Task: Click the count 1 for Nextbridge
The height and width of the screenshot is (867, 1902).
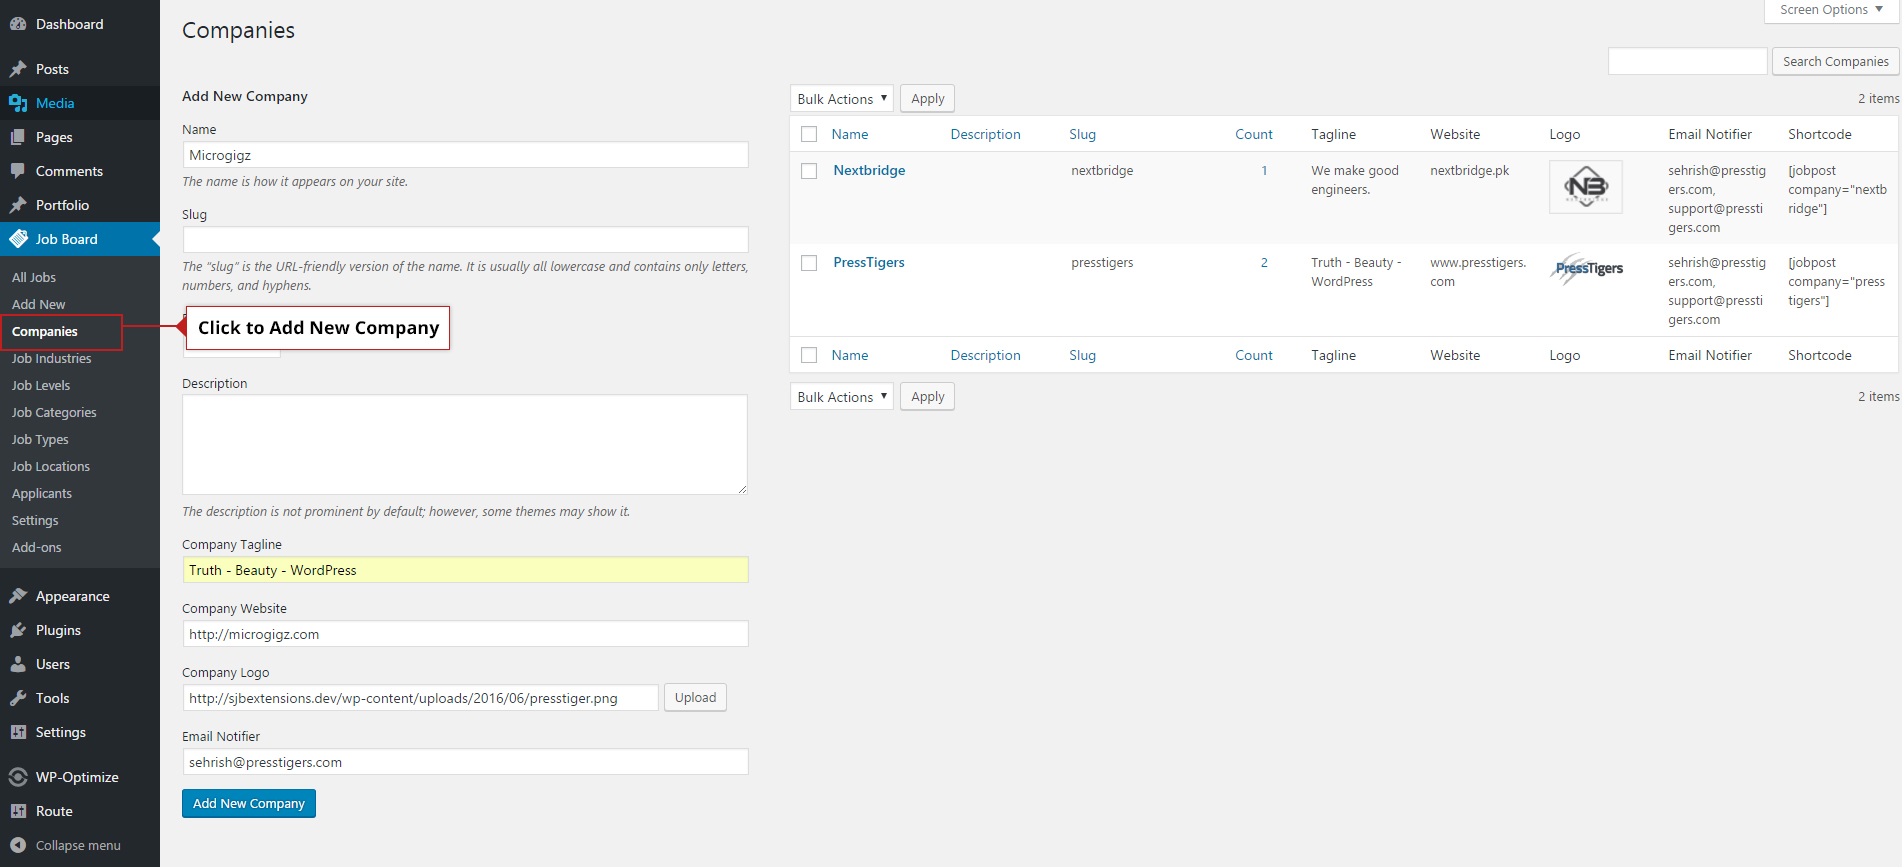Action: pyautogui.click(x=1264, y=170)
